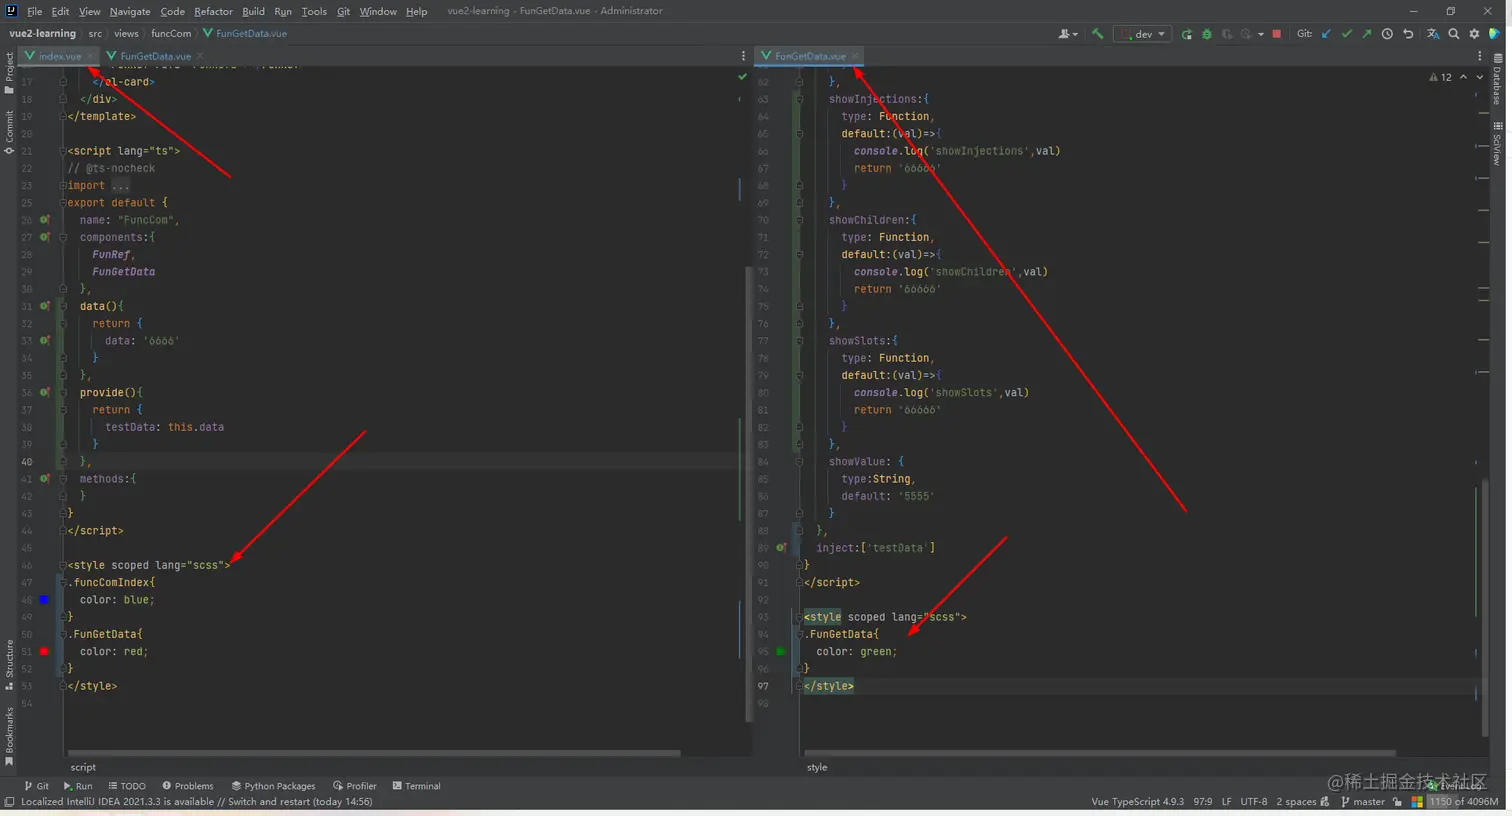Open the Project tool window
Viewport: 1512px width, 816px height.
pos(9,73)
